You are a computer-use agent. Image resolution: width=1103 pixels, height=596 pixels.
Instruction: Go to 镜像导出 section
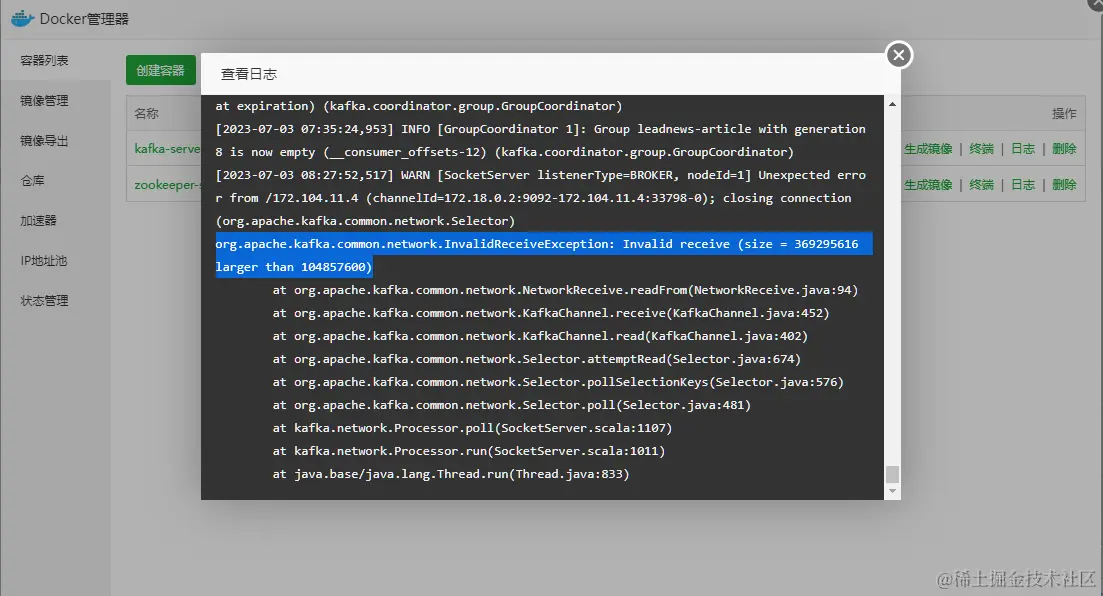pyautogui.click(x=45, y=141)
